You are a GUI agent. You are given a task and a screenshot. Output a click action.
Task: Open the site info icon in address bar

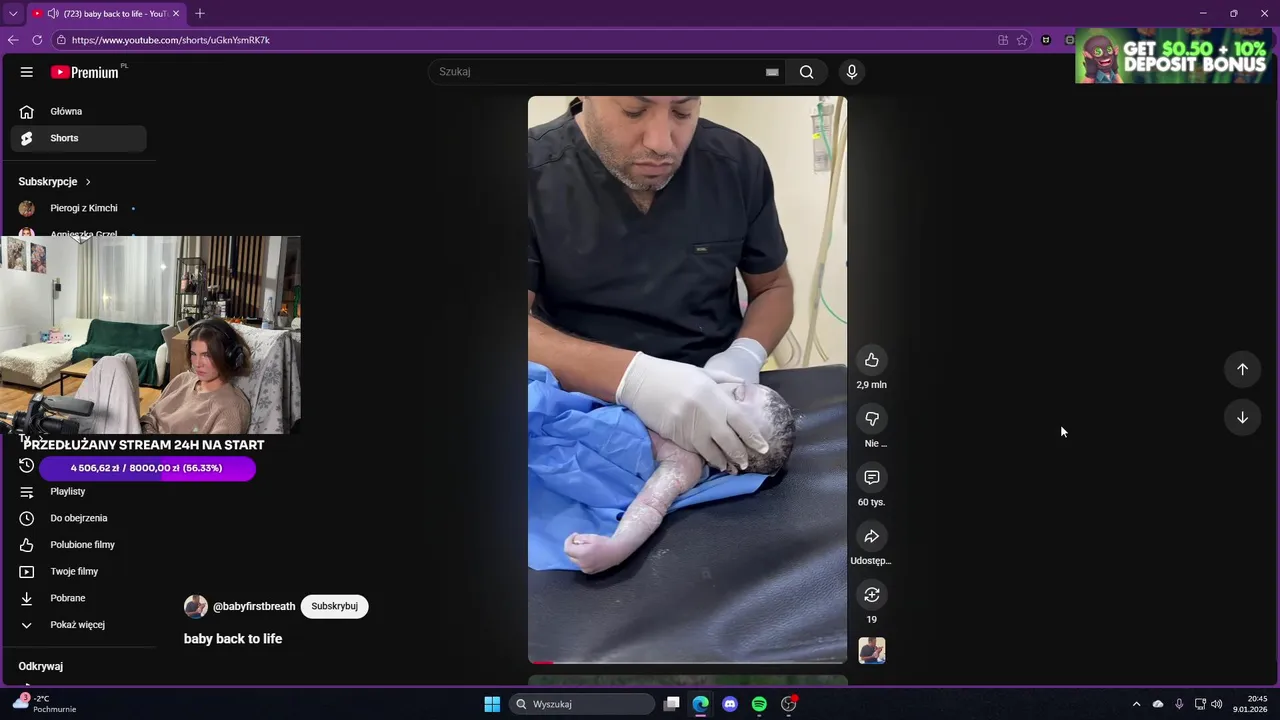pos(61,40)
